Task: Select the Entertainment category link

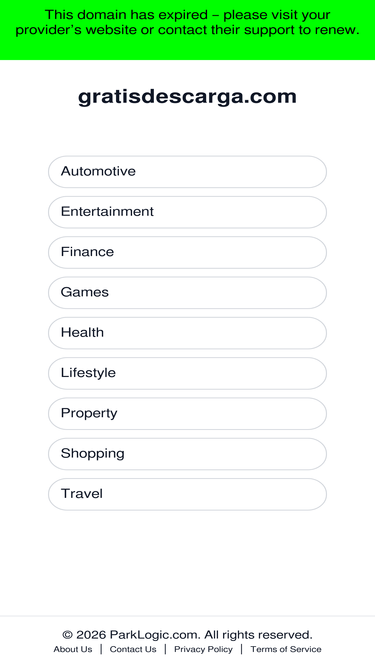Action: pyautogui.click(x=187, y=212)
